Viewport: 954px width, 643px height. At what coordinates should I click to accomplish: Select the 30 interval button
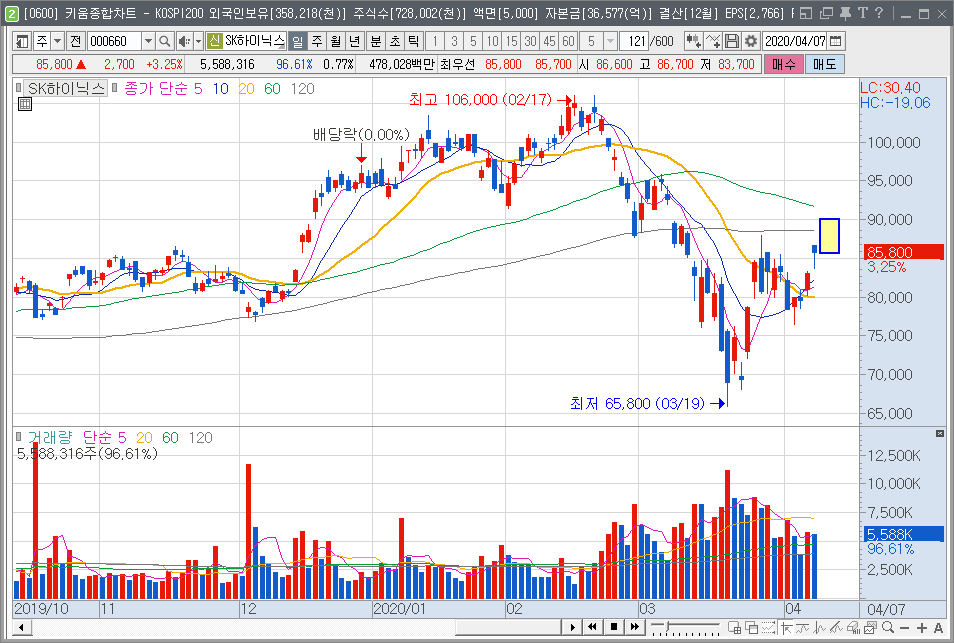(531, 41)
